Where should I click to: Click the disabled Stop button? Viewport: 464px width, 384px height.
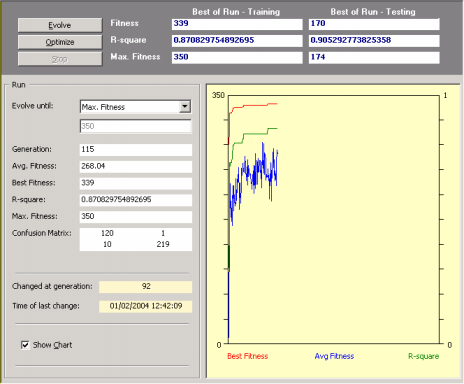(60, 59)
